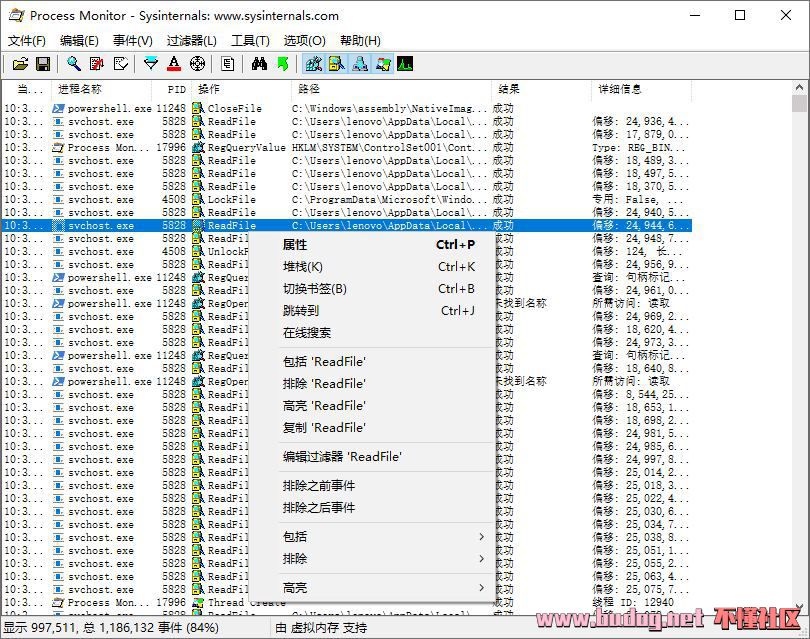Click the scrollbar down arrow
The image size is (810, 639).
[799, 607]
